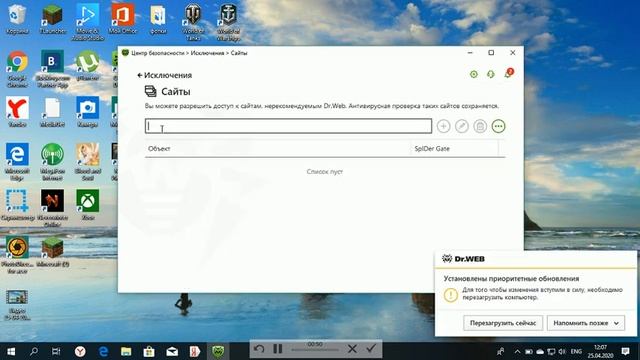Screen dimensions: 640x360
Task: Click the OneDrive cloud tray icon
Action: coord(540,351)
